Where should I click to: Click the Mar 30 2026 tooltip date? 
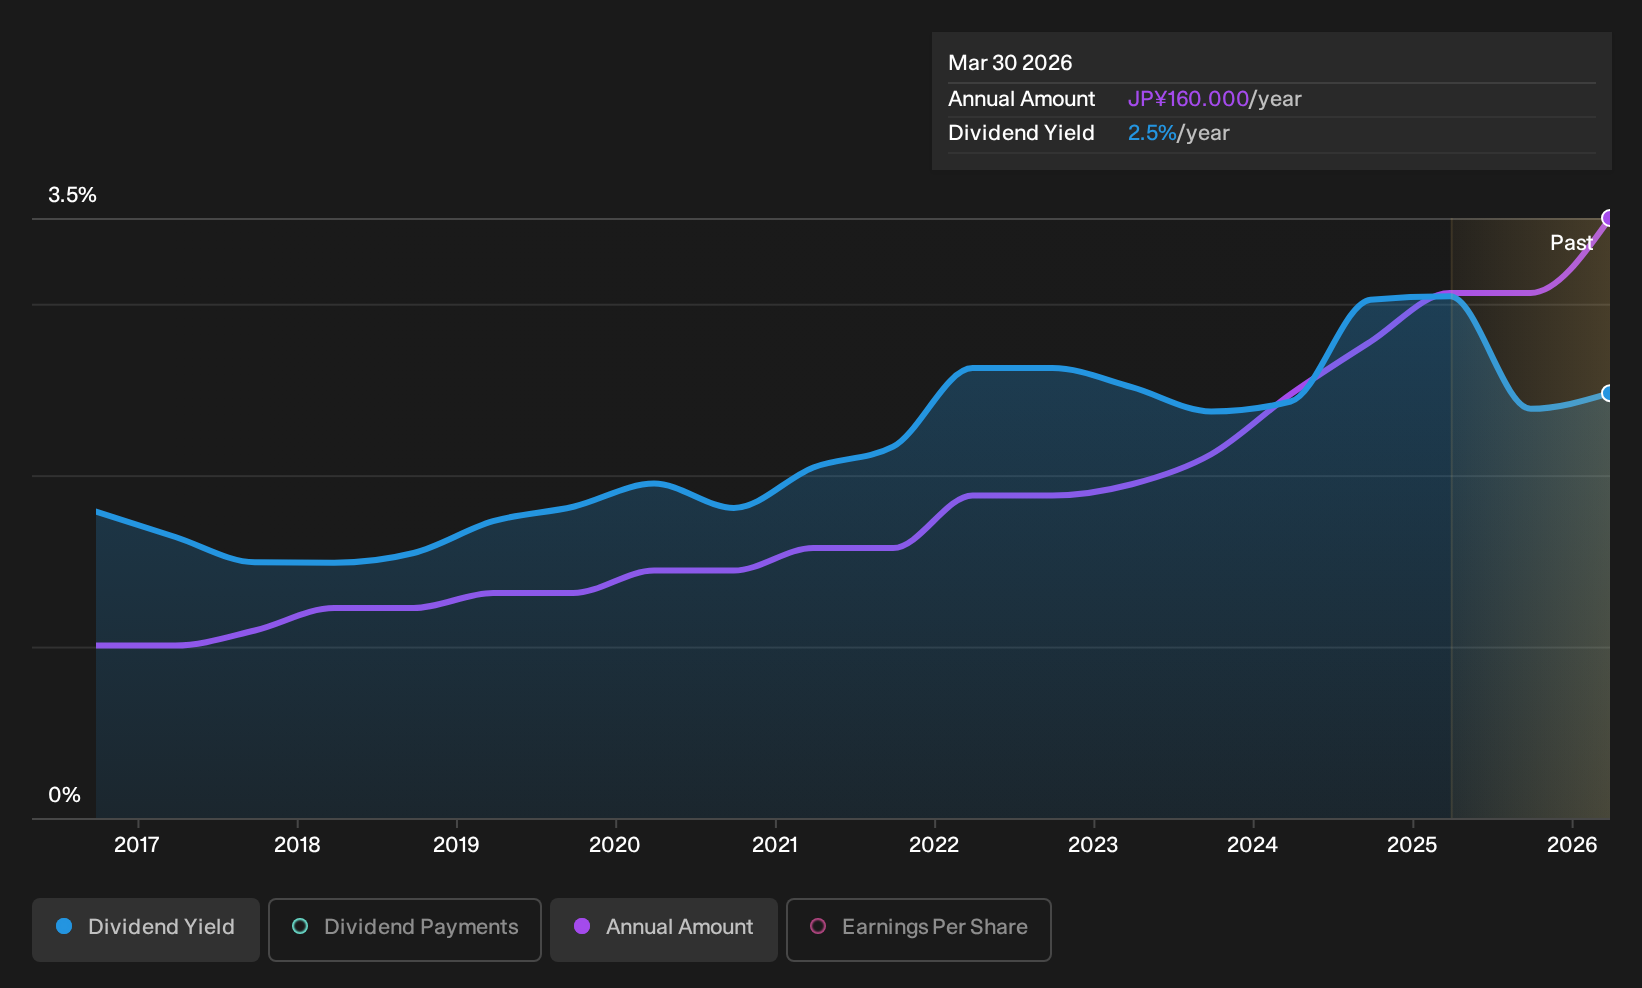1010,63
